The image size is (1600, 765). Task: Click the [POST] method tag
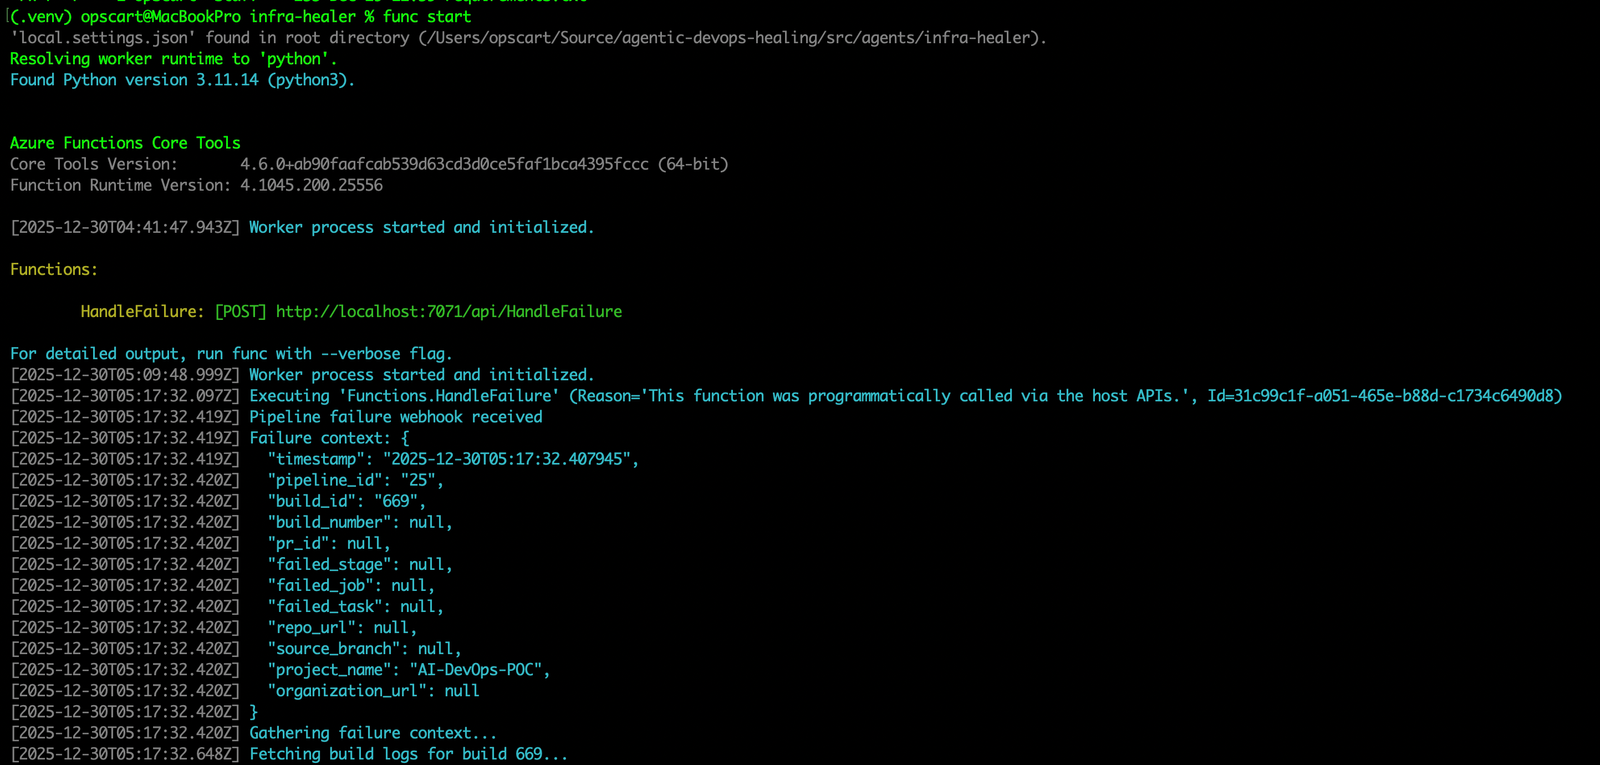(241, 312)
